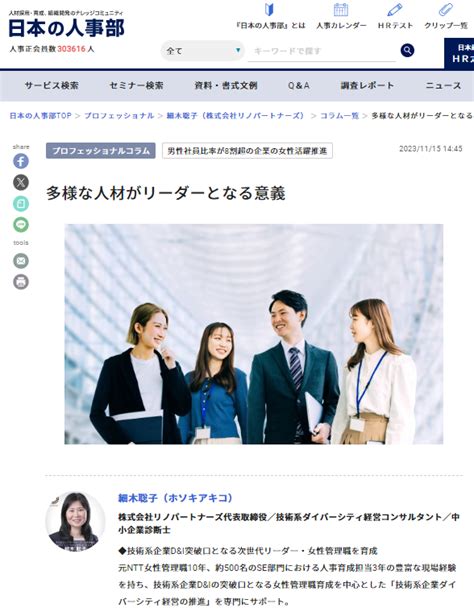Share article on Facebook icon
This screenshot has height=616, width=474.
point(21,161)
